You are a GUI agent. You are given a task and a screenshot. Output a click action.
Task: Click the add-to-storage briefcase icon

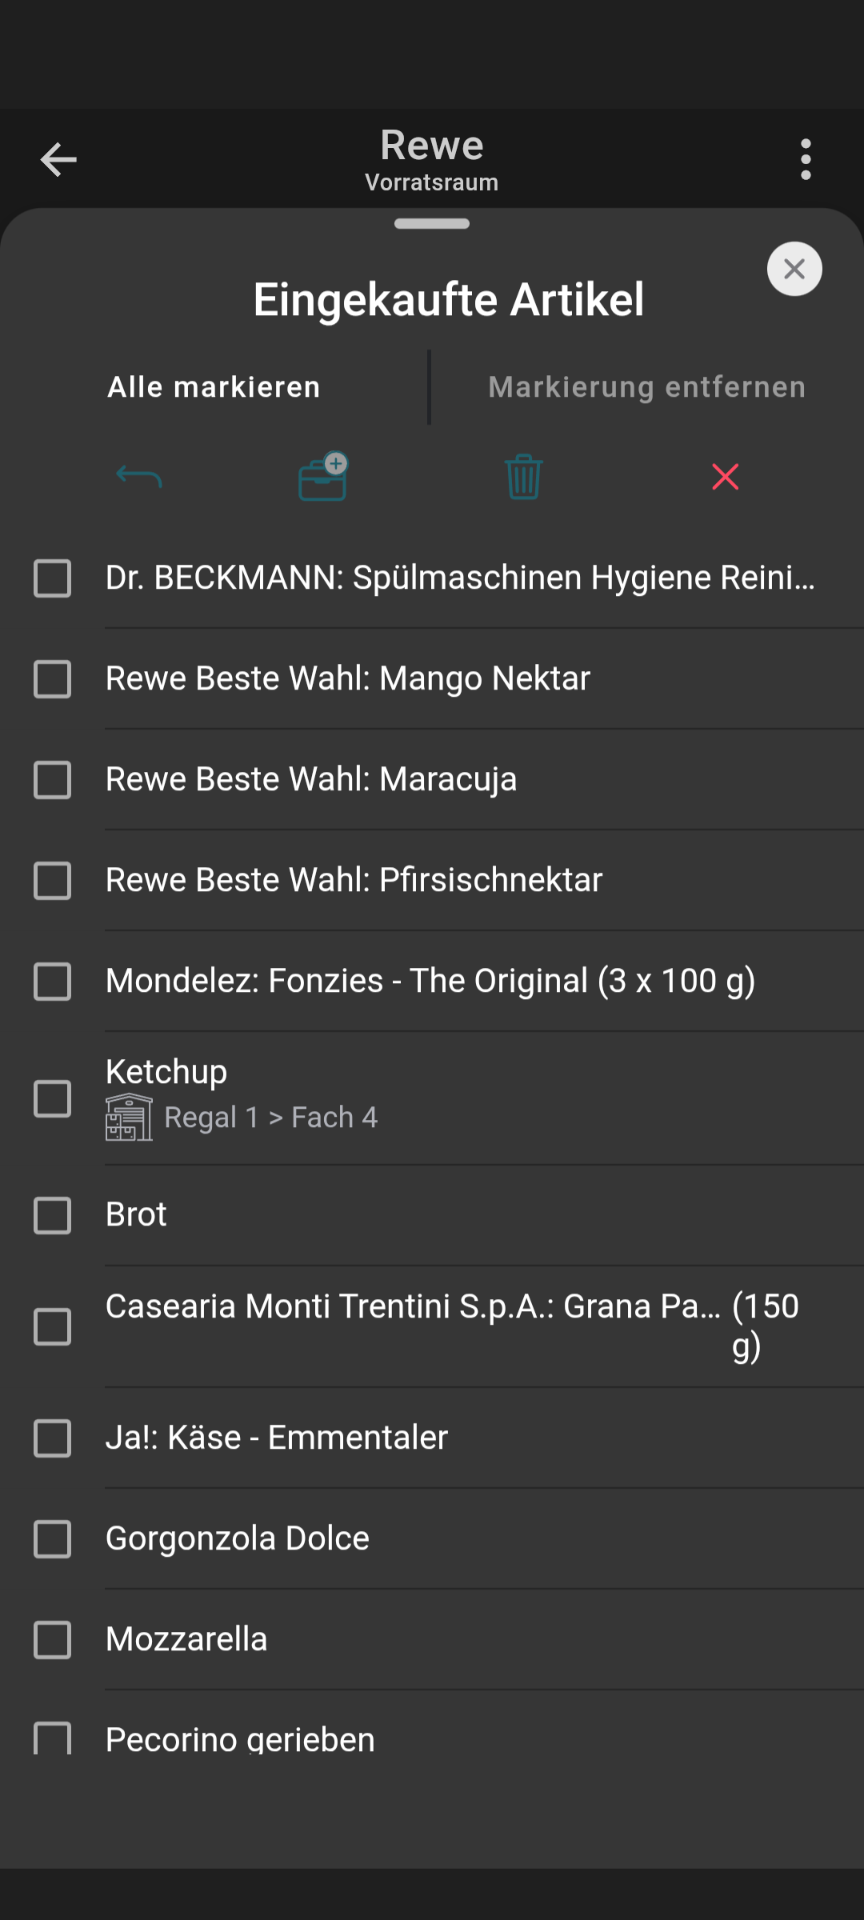click(324, 477)
